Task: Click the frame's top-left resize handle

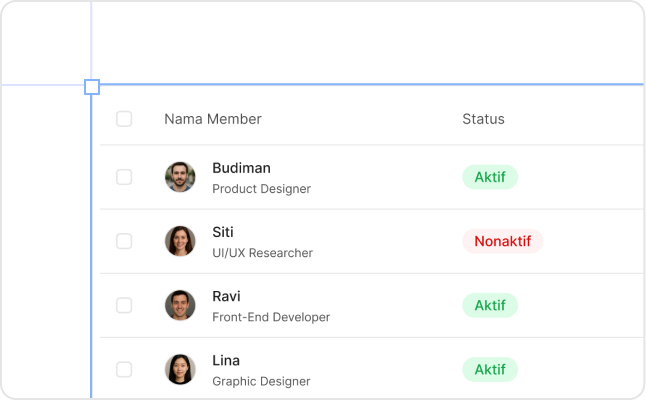Action: coord(92,87)
